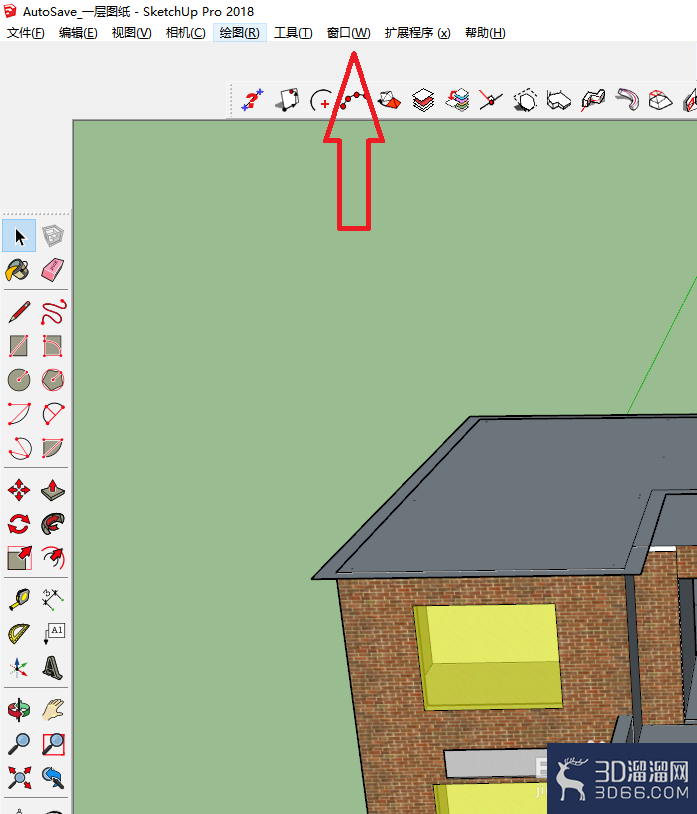Select the Push/Pull tool
This screenshot has height=814, width=697.
coord(53,490)
